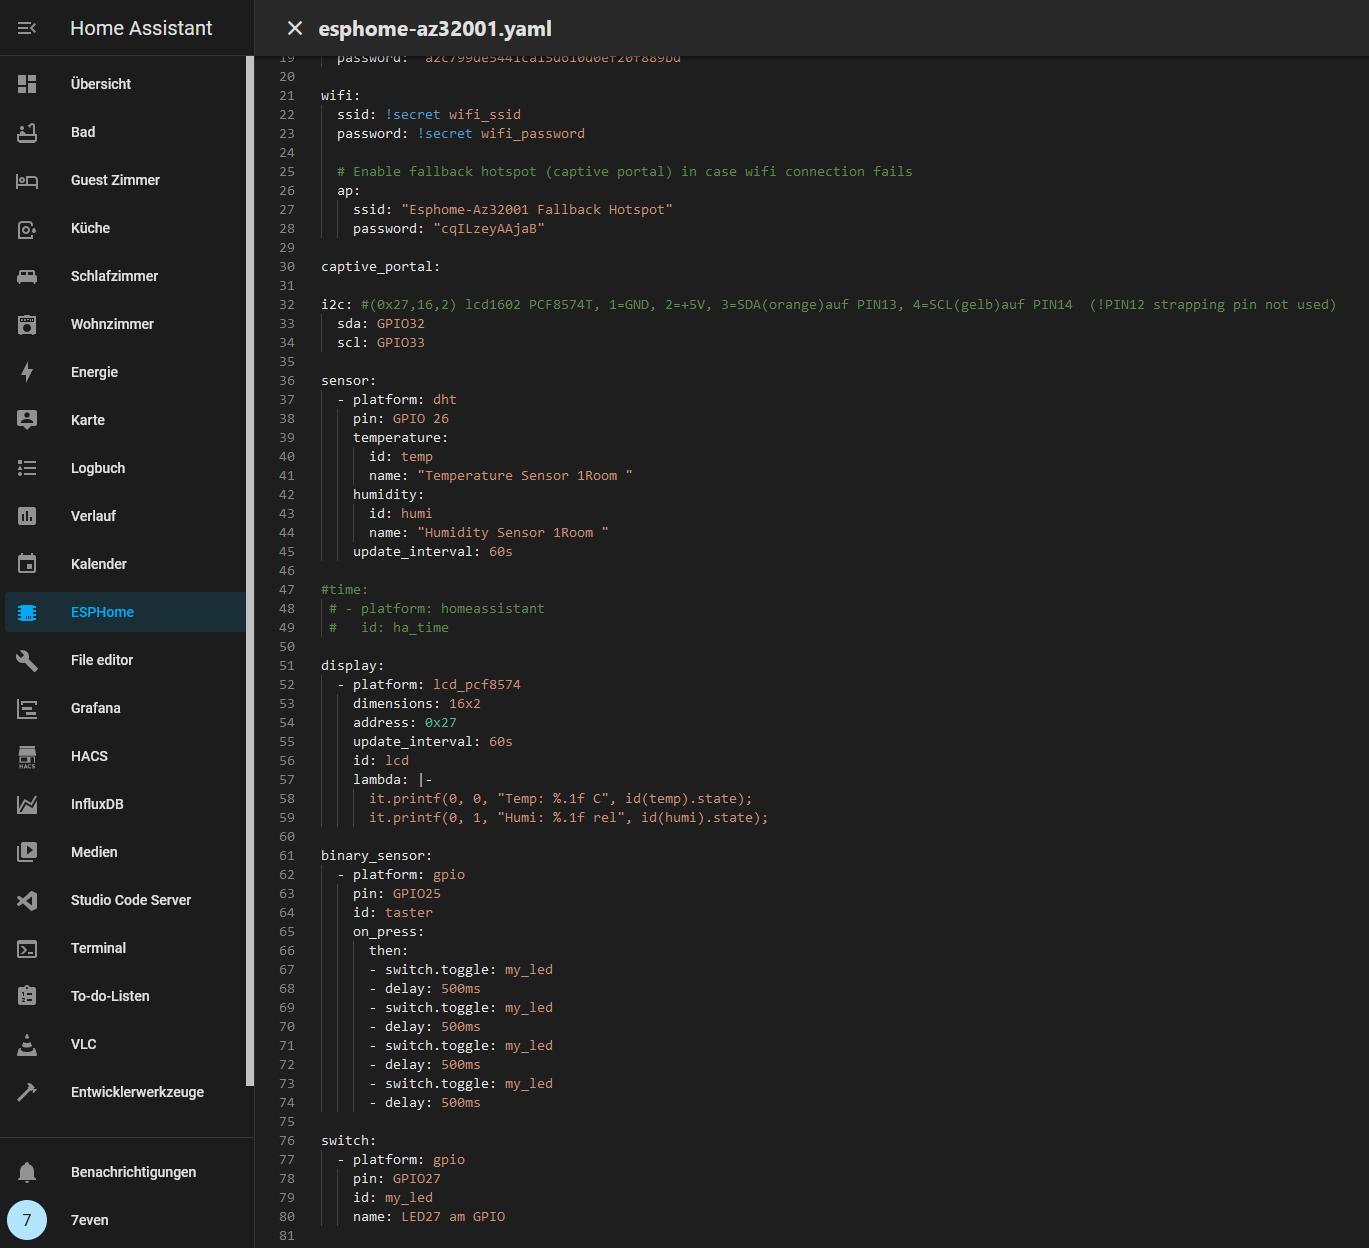
Task: Click the To-do-Listen clipboard icon
Action: point(27,996)
